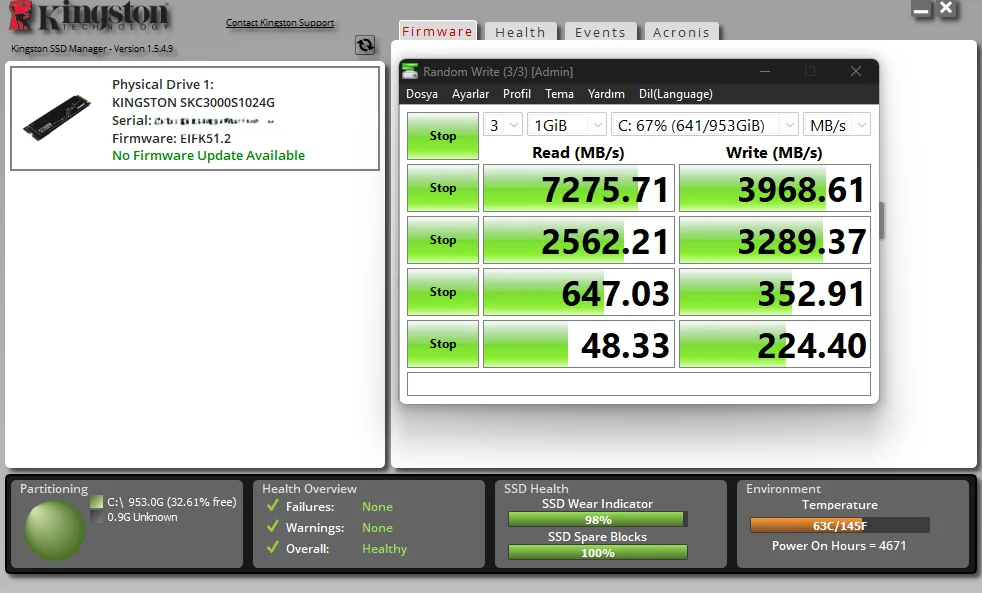Click '0.9G Unknown' partition text
Image resolution: width=982 pixels, height=593 pixels.
pyautogui.click(x=142, y=517)
